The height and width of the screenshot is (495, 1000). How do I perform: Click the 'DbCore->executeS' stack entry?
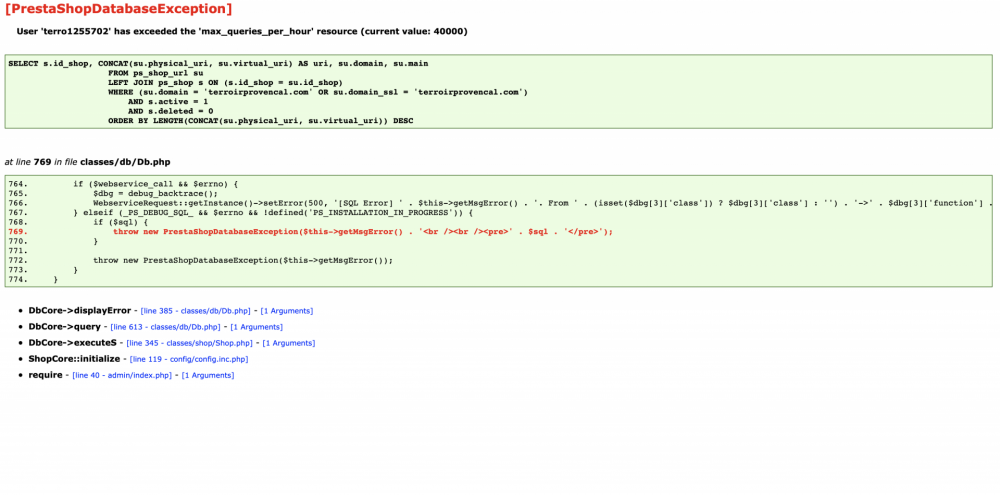pyautogui.click(x=72, y=343)
